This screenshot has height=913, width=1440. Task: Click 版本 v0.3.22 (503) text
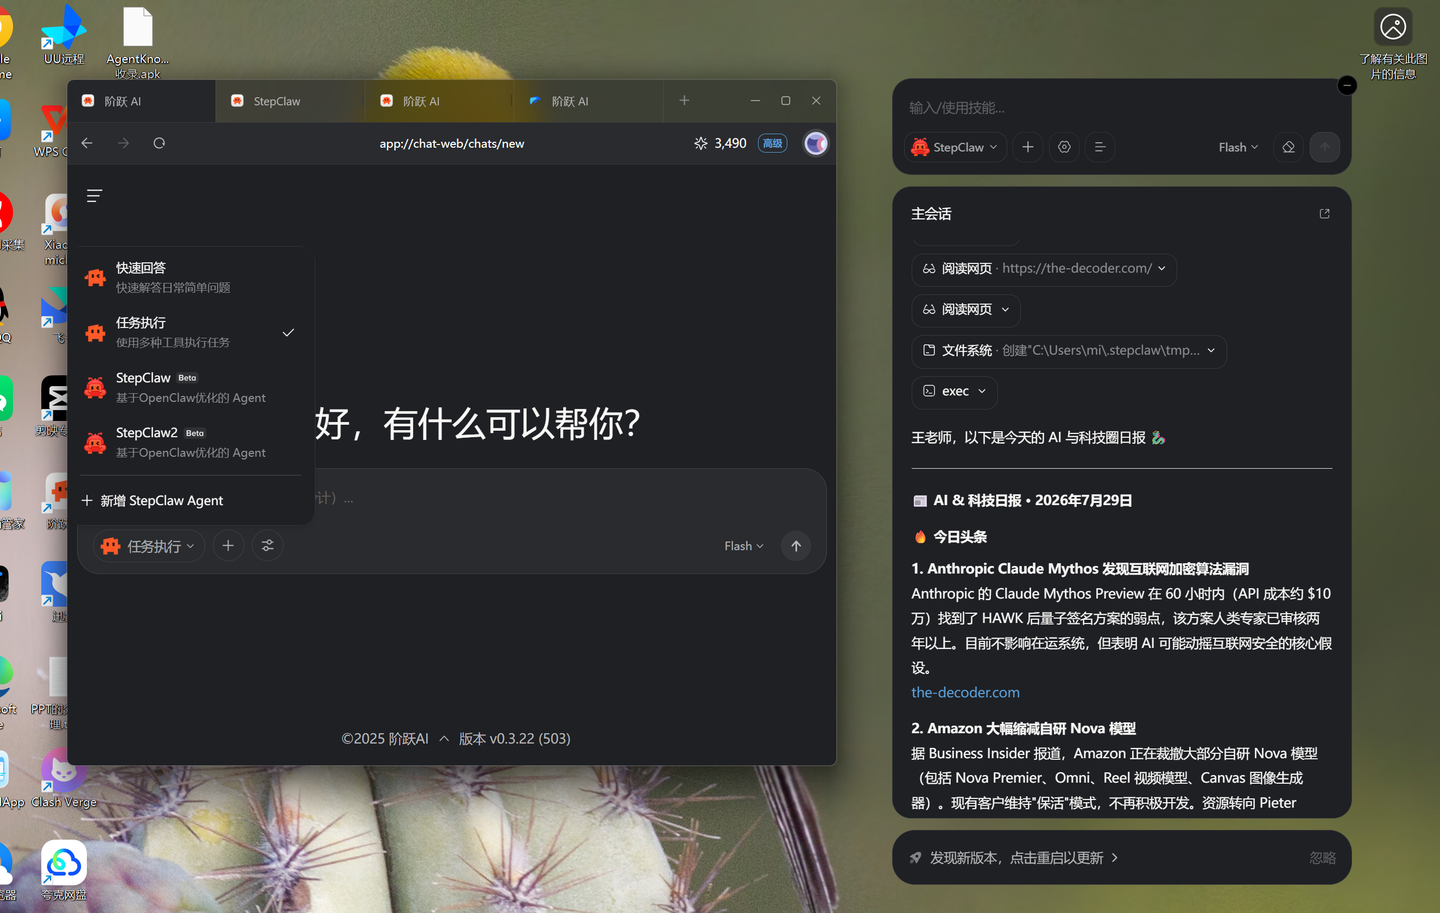click(x=515, y=739)
